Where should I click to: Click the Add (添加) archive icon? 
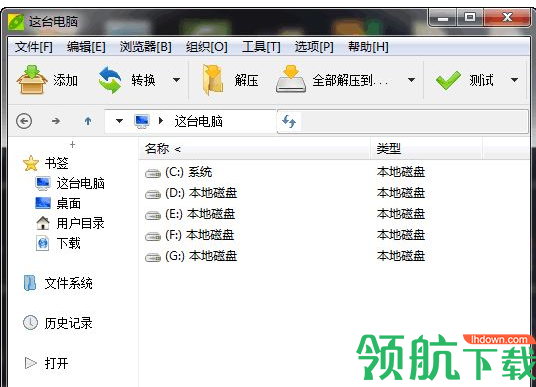[32, 80]
